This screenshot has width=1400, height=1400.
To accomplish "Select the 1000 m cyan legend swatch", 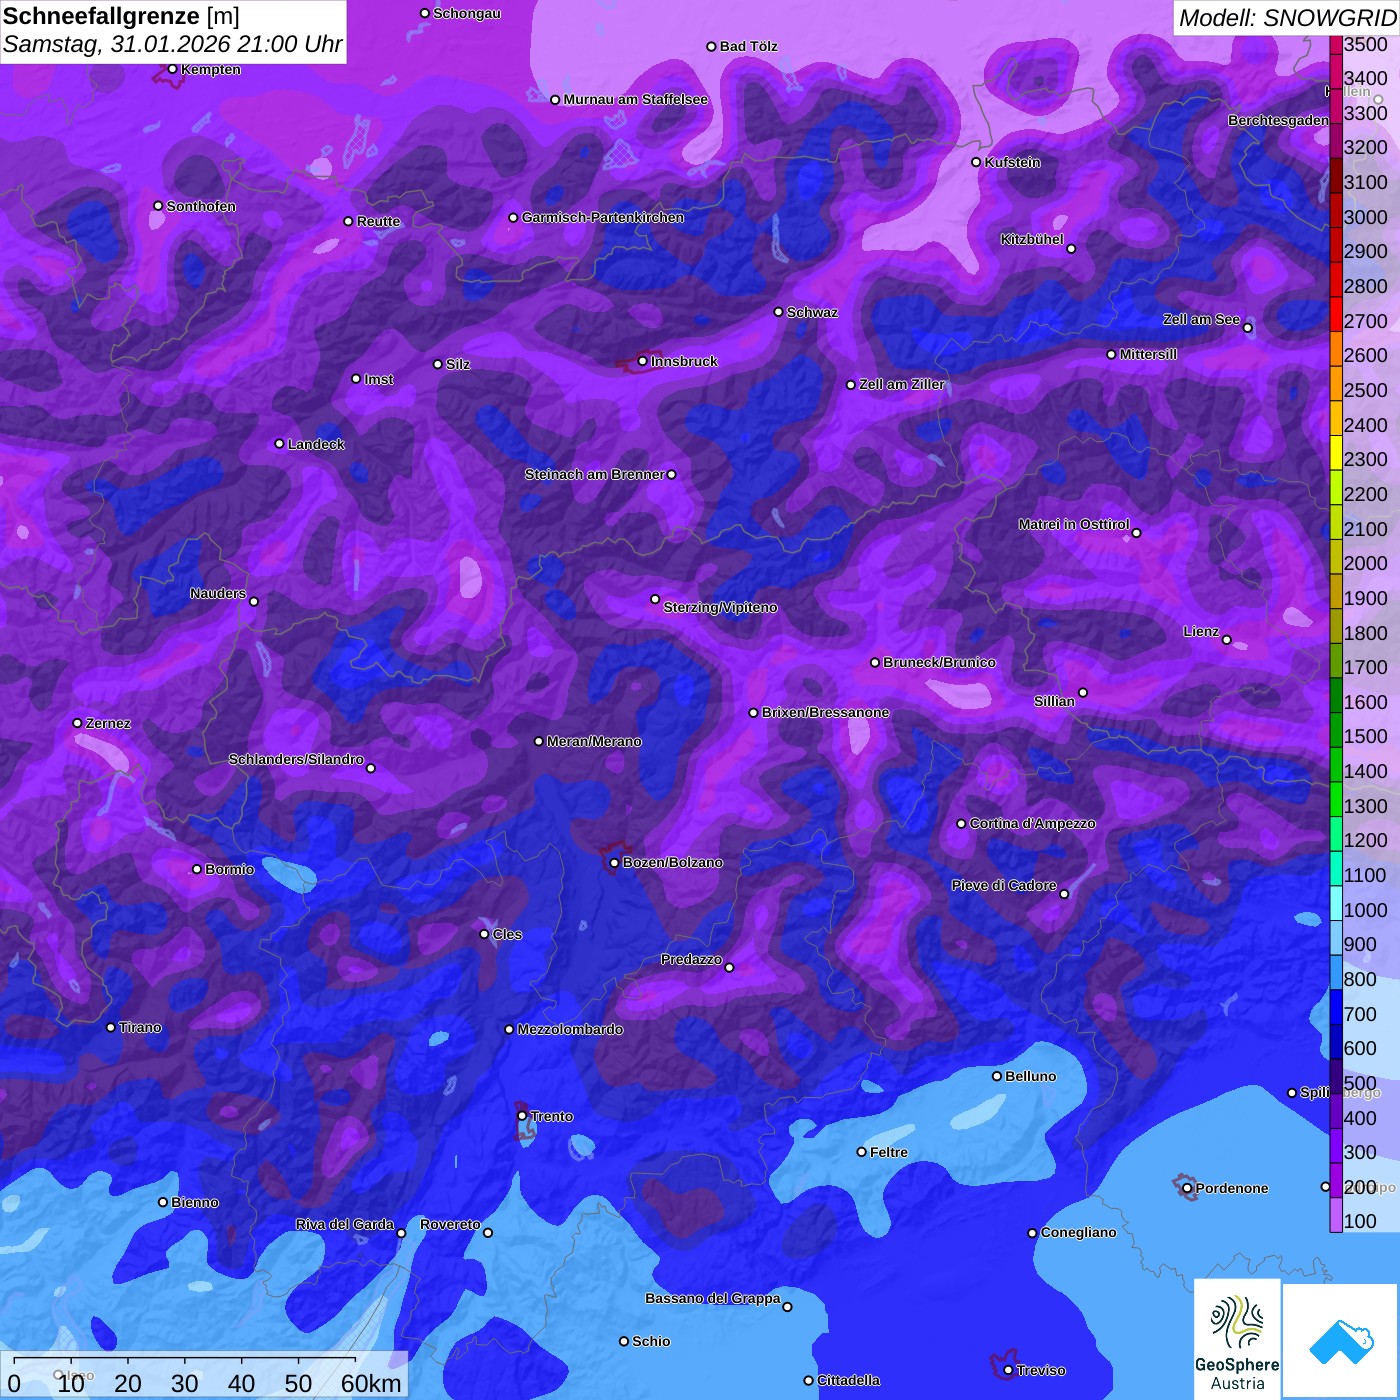I will pyautogui.click(x=1335, y=903).
